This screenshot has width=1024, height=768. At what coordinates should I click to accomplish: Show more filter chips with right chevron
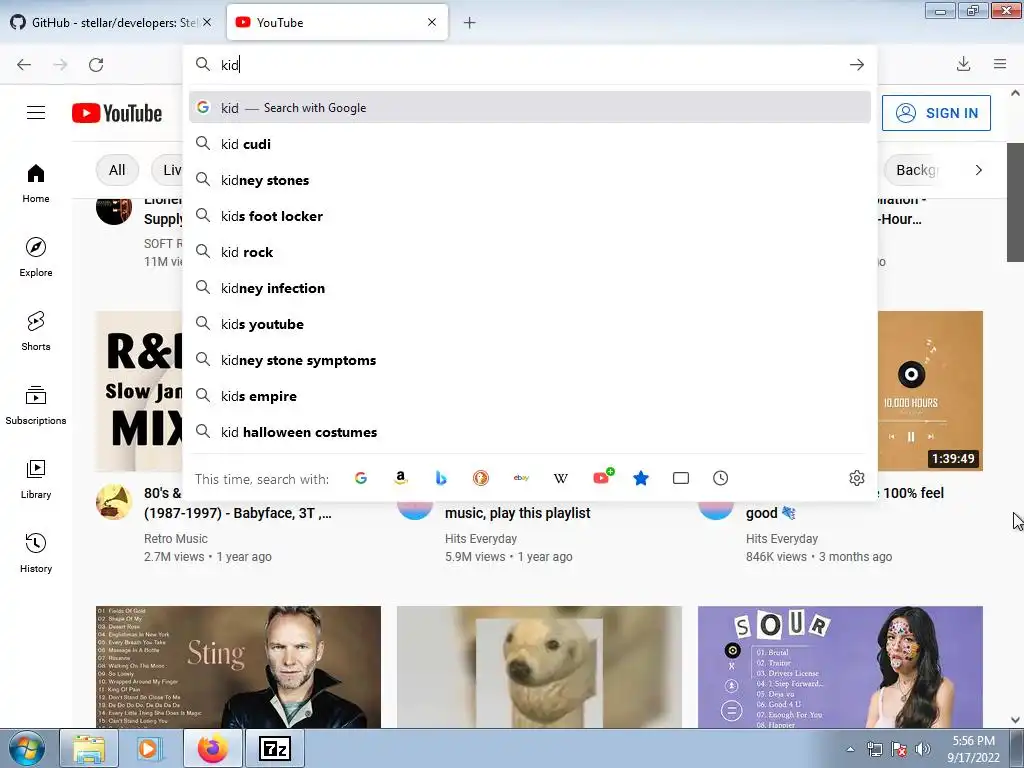point(978,170)
